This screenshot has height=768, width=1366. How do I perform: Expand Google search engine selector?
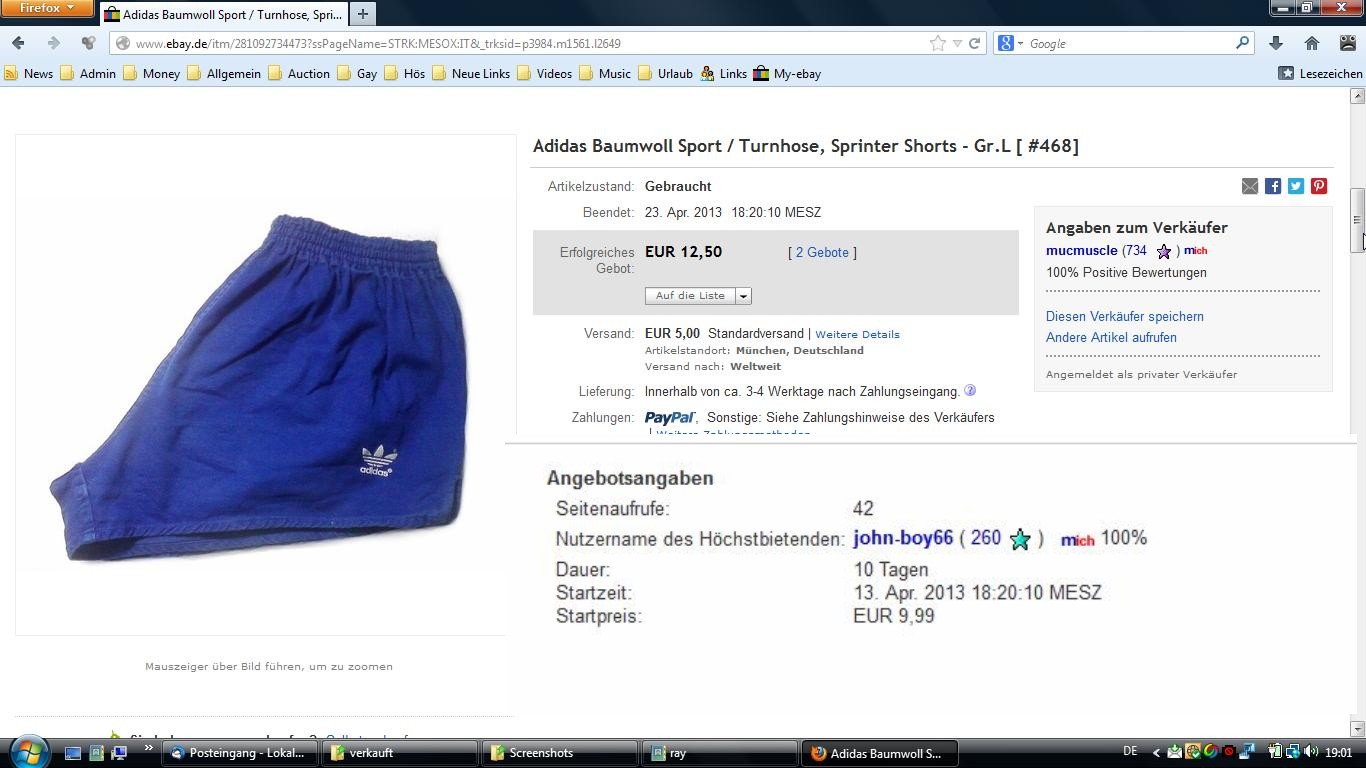tap(1010, 43)
